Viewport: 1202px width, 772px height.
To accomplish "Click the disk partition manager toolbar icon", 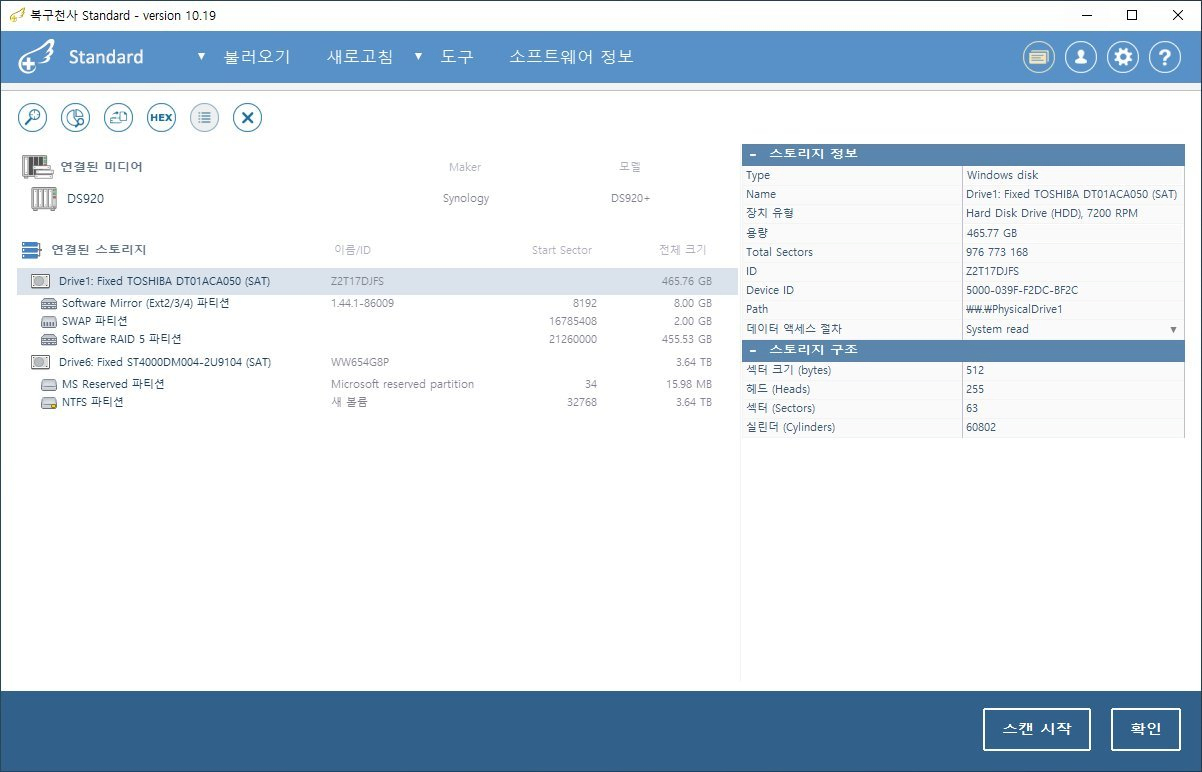I will tap(76, 117).
